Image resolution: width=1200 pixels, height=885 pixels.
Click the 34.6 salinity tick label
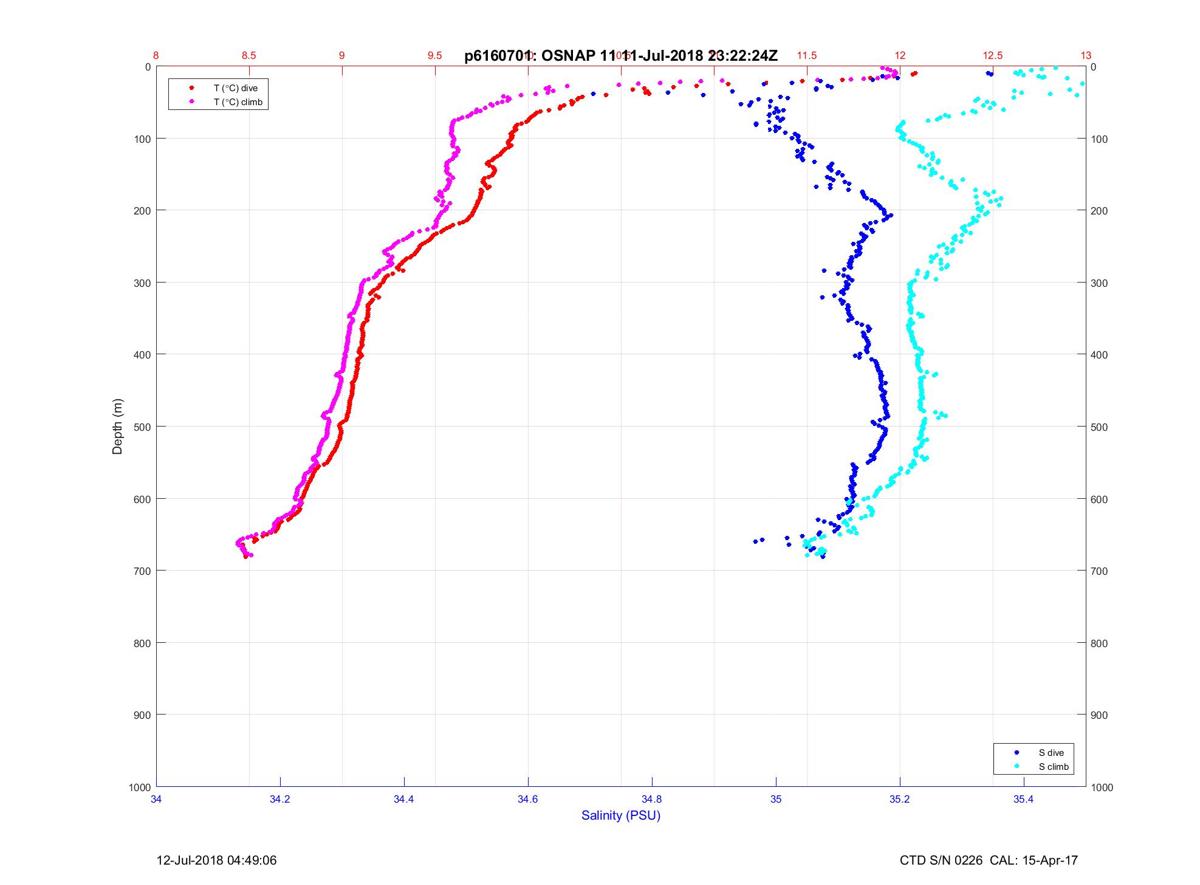(x=528, y=799)
